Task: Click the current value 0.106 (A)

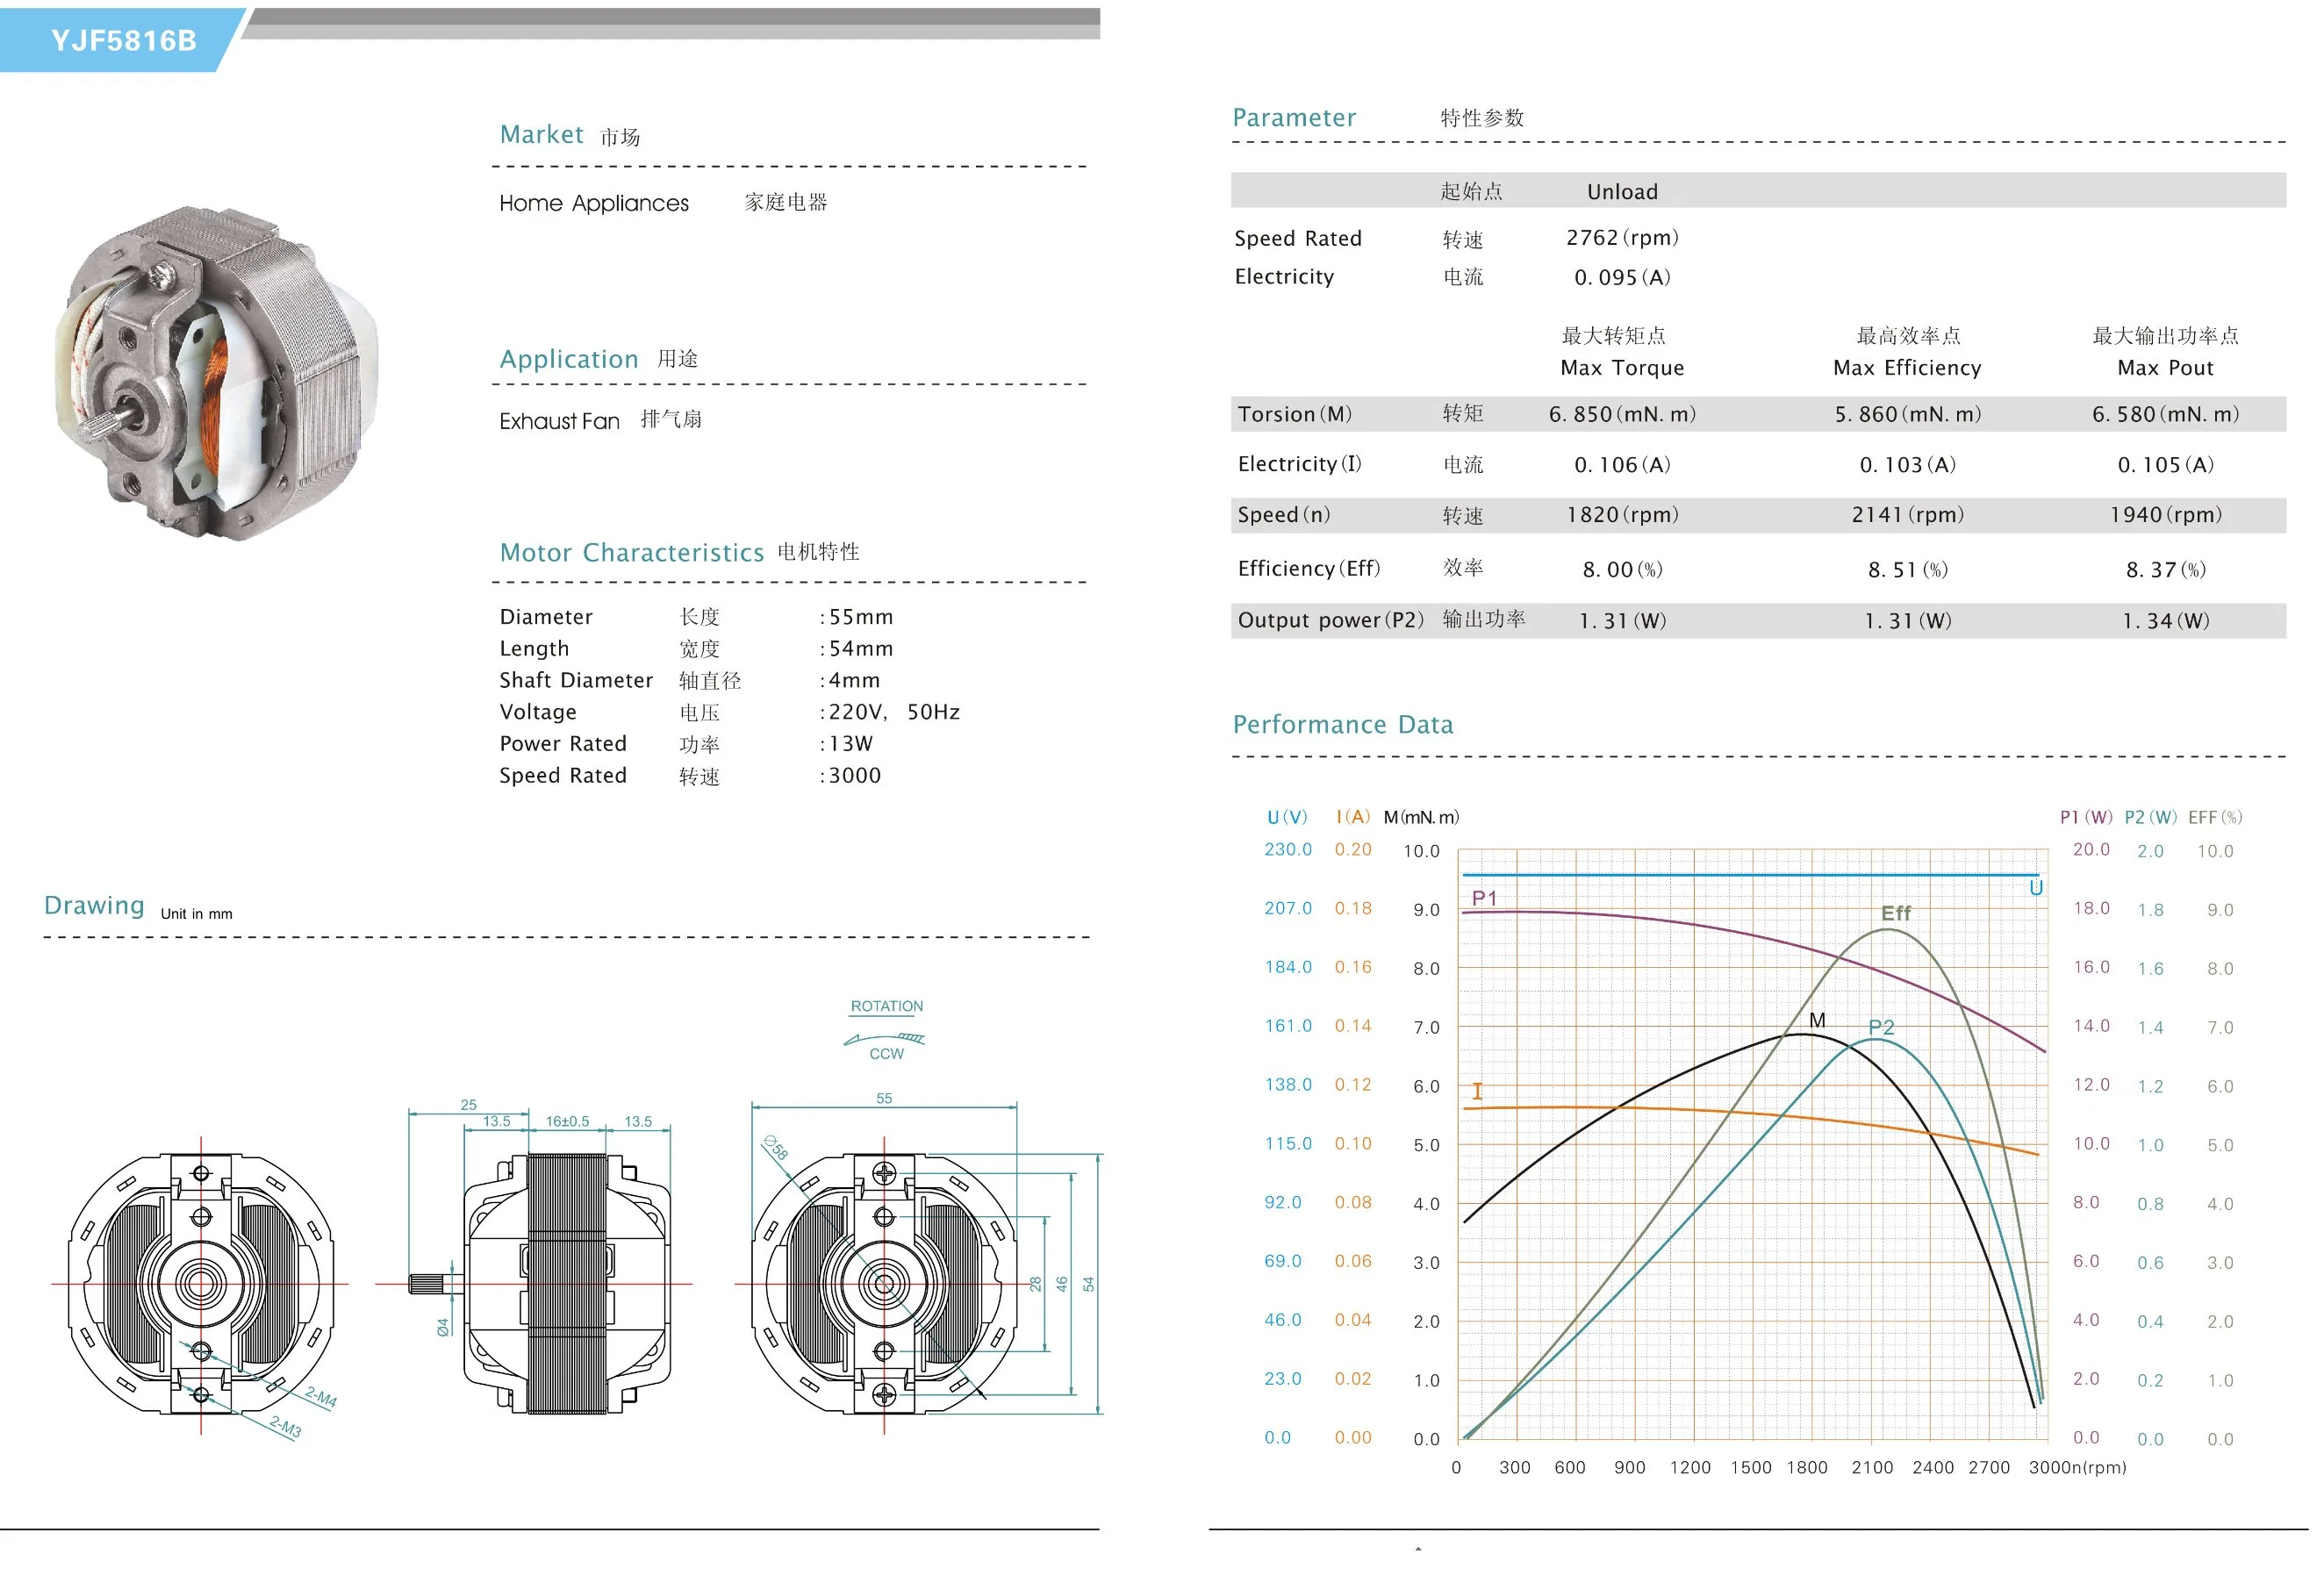Action: (x=1622, y=465)
